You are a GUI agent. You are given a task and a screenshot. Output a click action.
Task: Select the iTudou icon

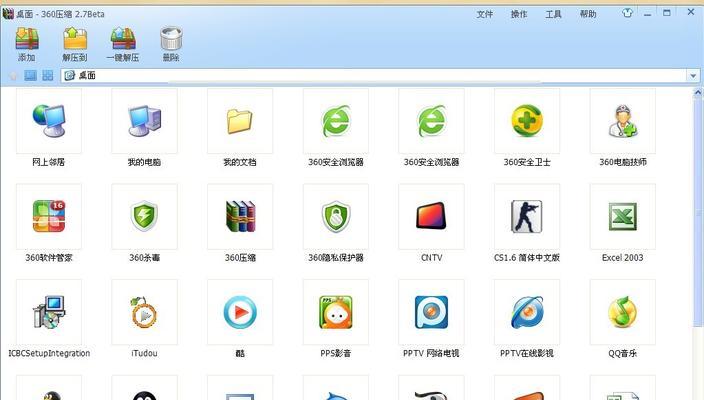point(144,312)
